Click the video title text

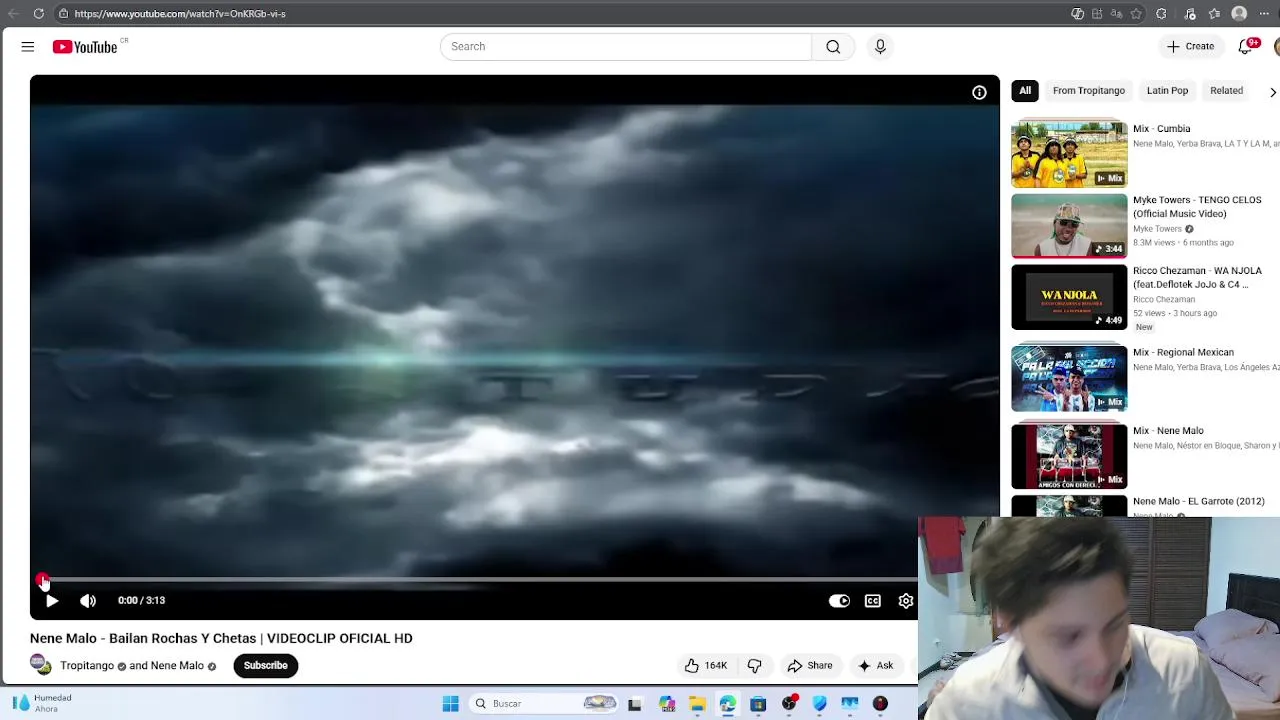click(x=221, y=638)
